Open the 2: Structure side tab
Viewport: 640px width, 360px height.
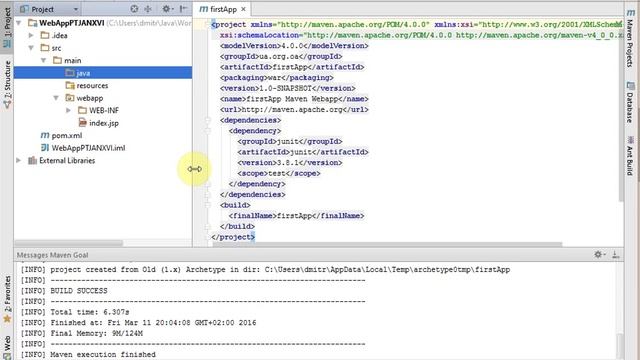click(7, 84)
